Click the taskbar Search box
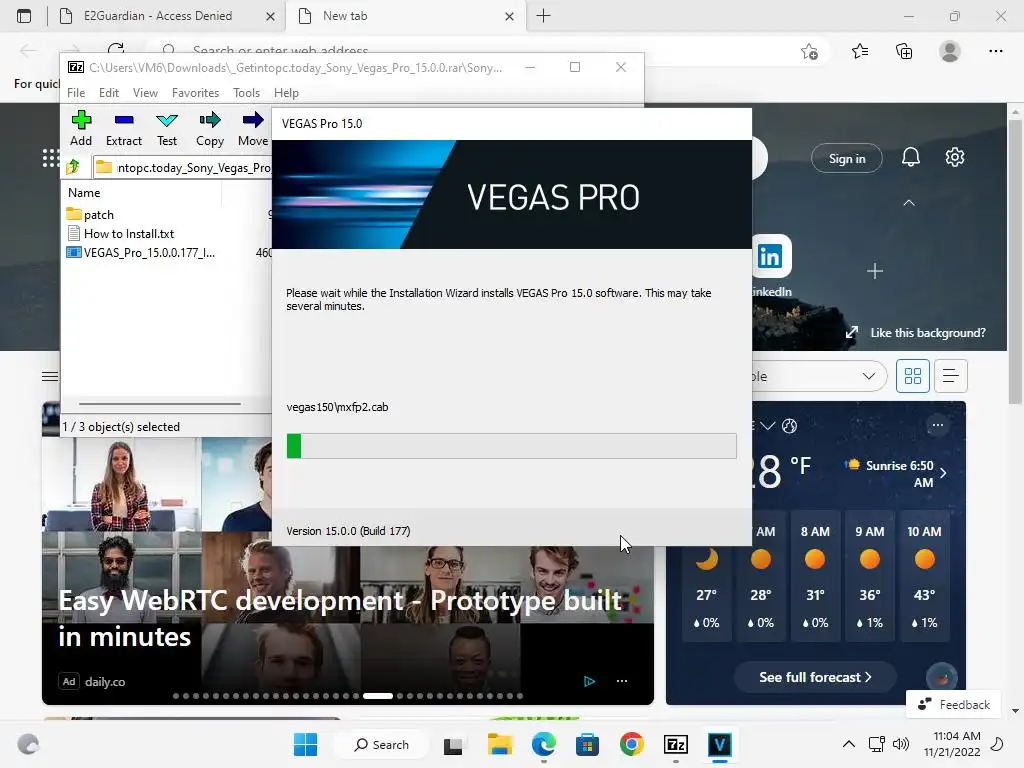1024x768 pixels. [381, 744]
